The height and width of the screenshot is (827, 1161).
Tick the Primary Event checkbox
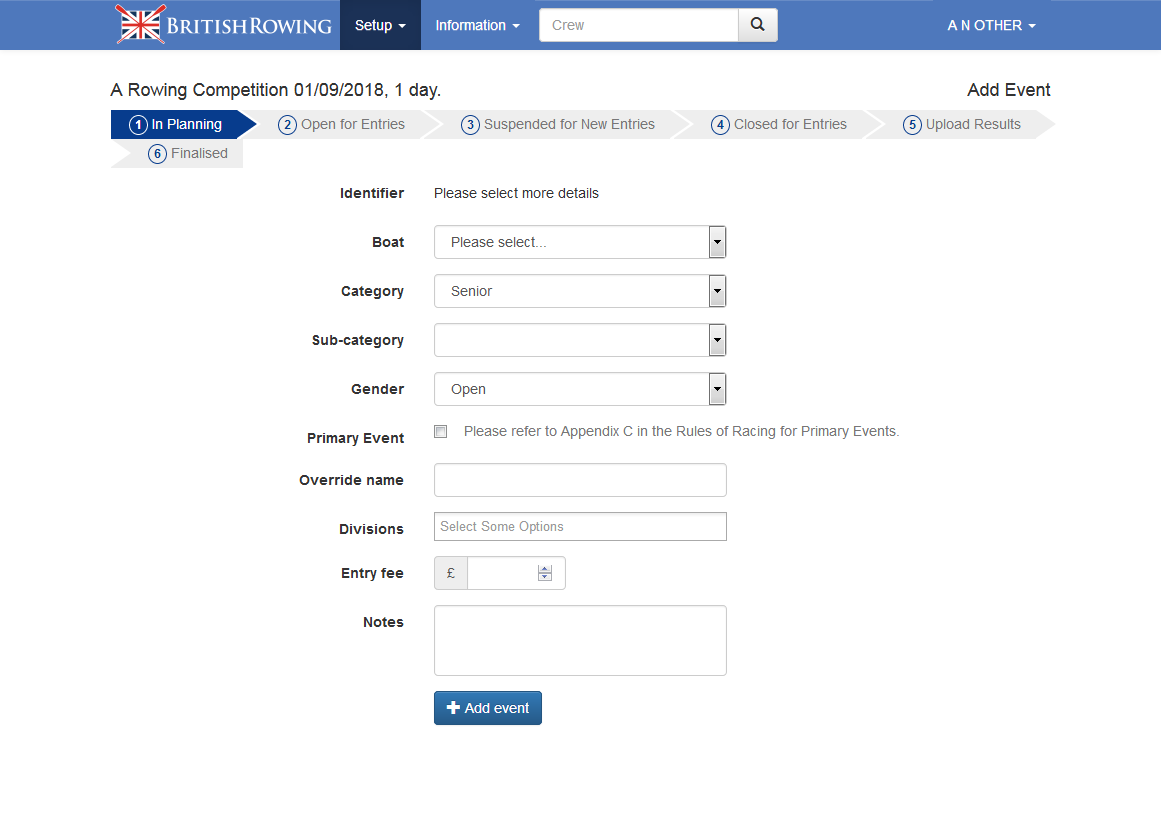pos(441,432)
